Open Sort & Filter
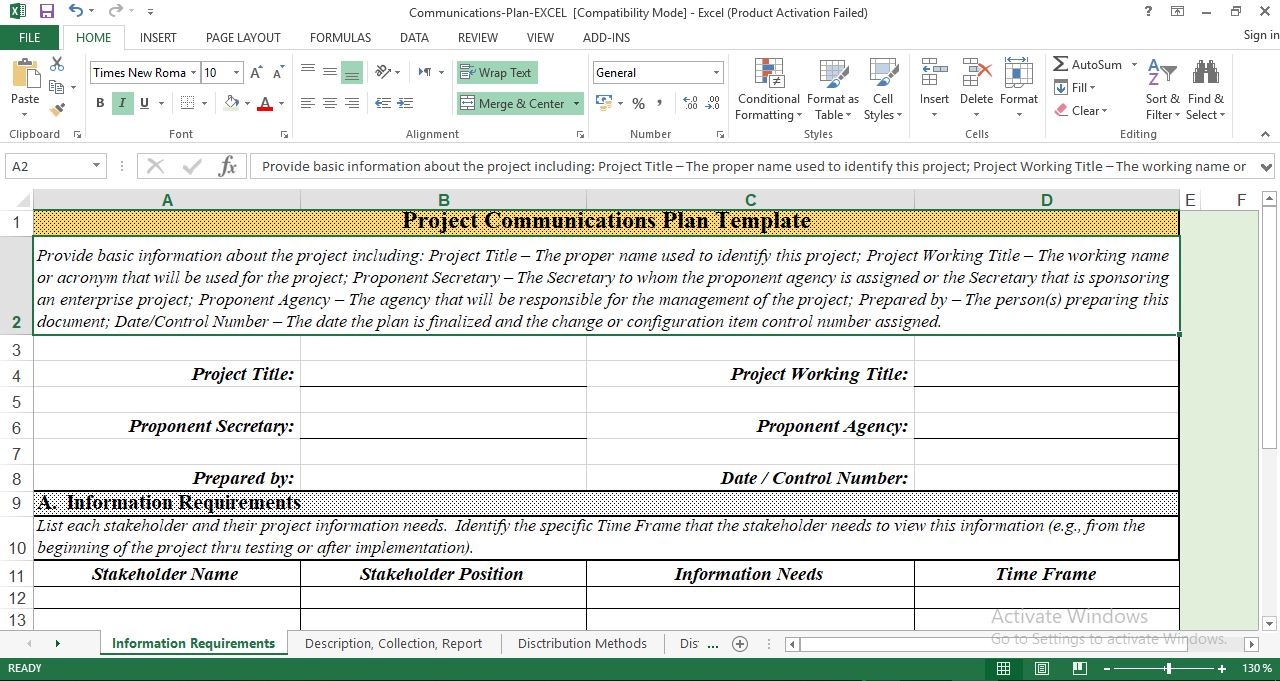1280x681 pixels. pos(1161,88)
